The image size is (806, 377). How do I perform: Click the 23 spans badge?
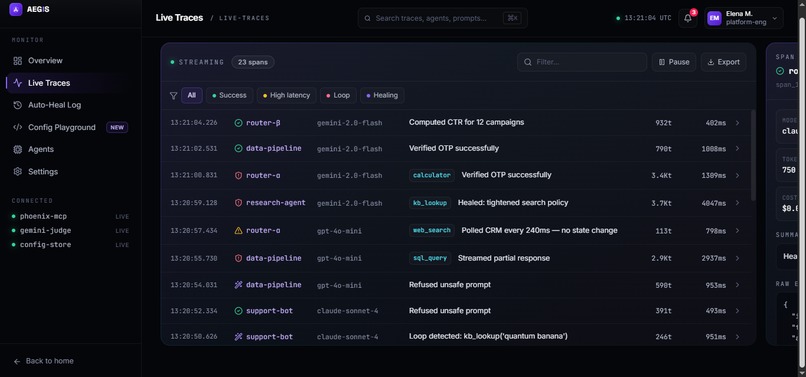[253, 62]
